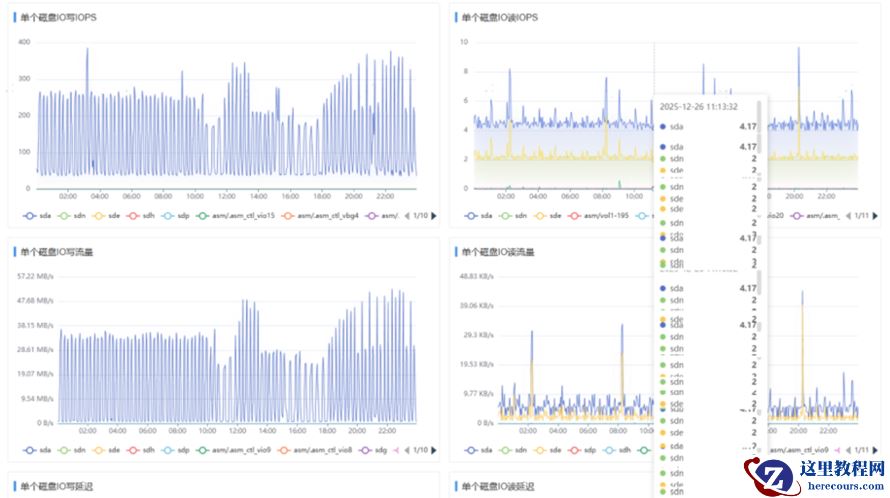Toggle sdp series in write throughput legend
The width and height of the screenshot is (890, 498).
coord(175,450)
